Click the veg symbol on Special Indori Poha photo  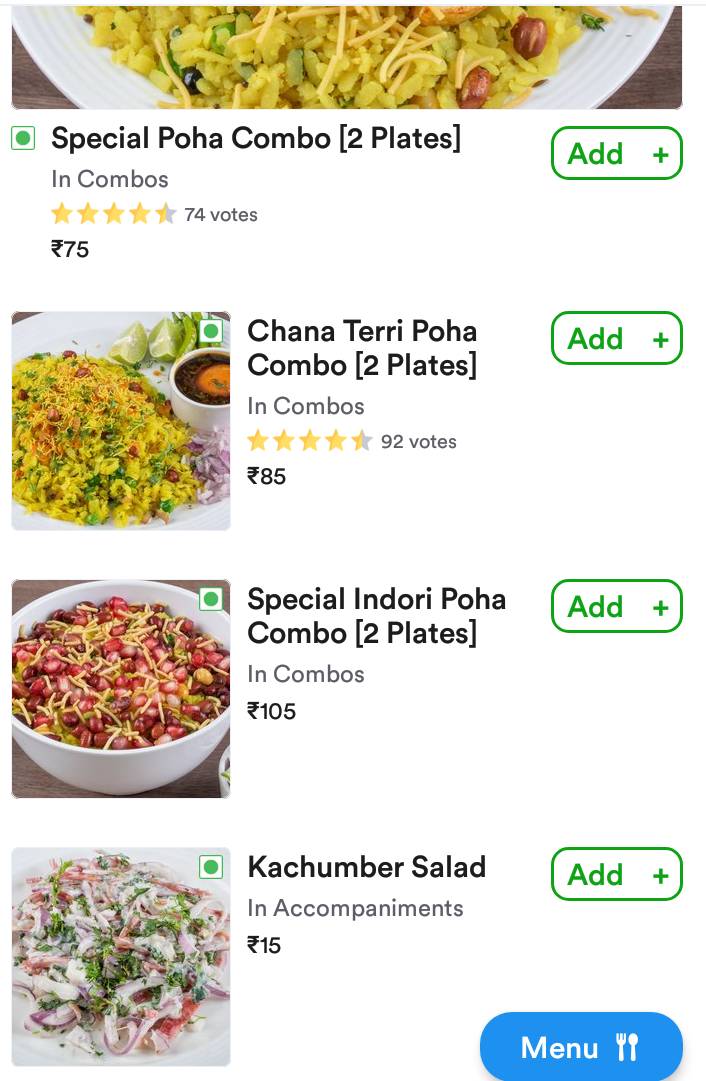coord(212,599)
